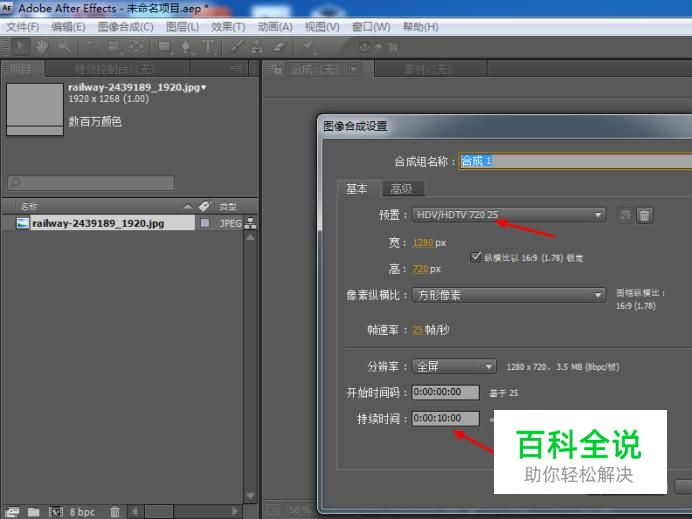Open the preset dropdown HDV/HDTV 720 25
Screen dimensions: 692x519
(509, 215)
